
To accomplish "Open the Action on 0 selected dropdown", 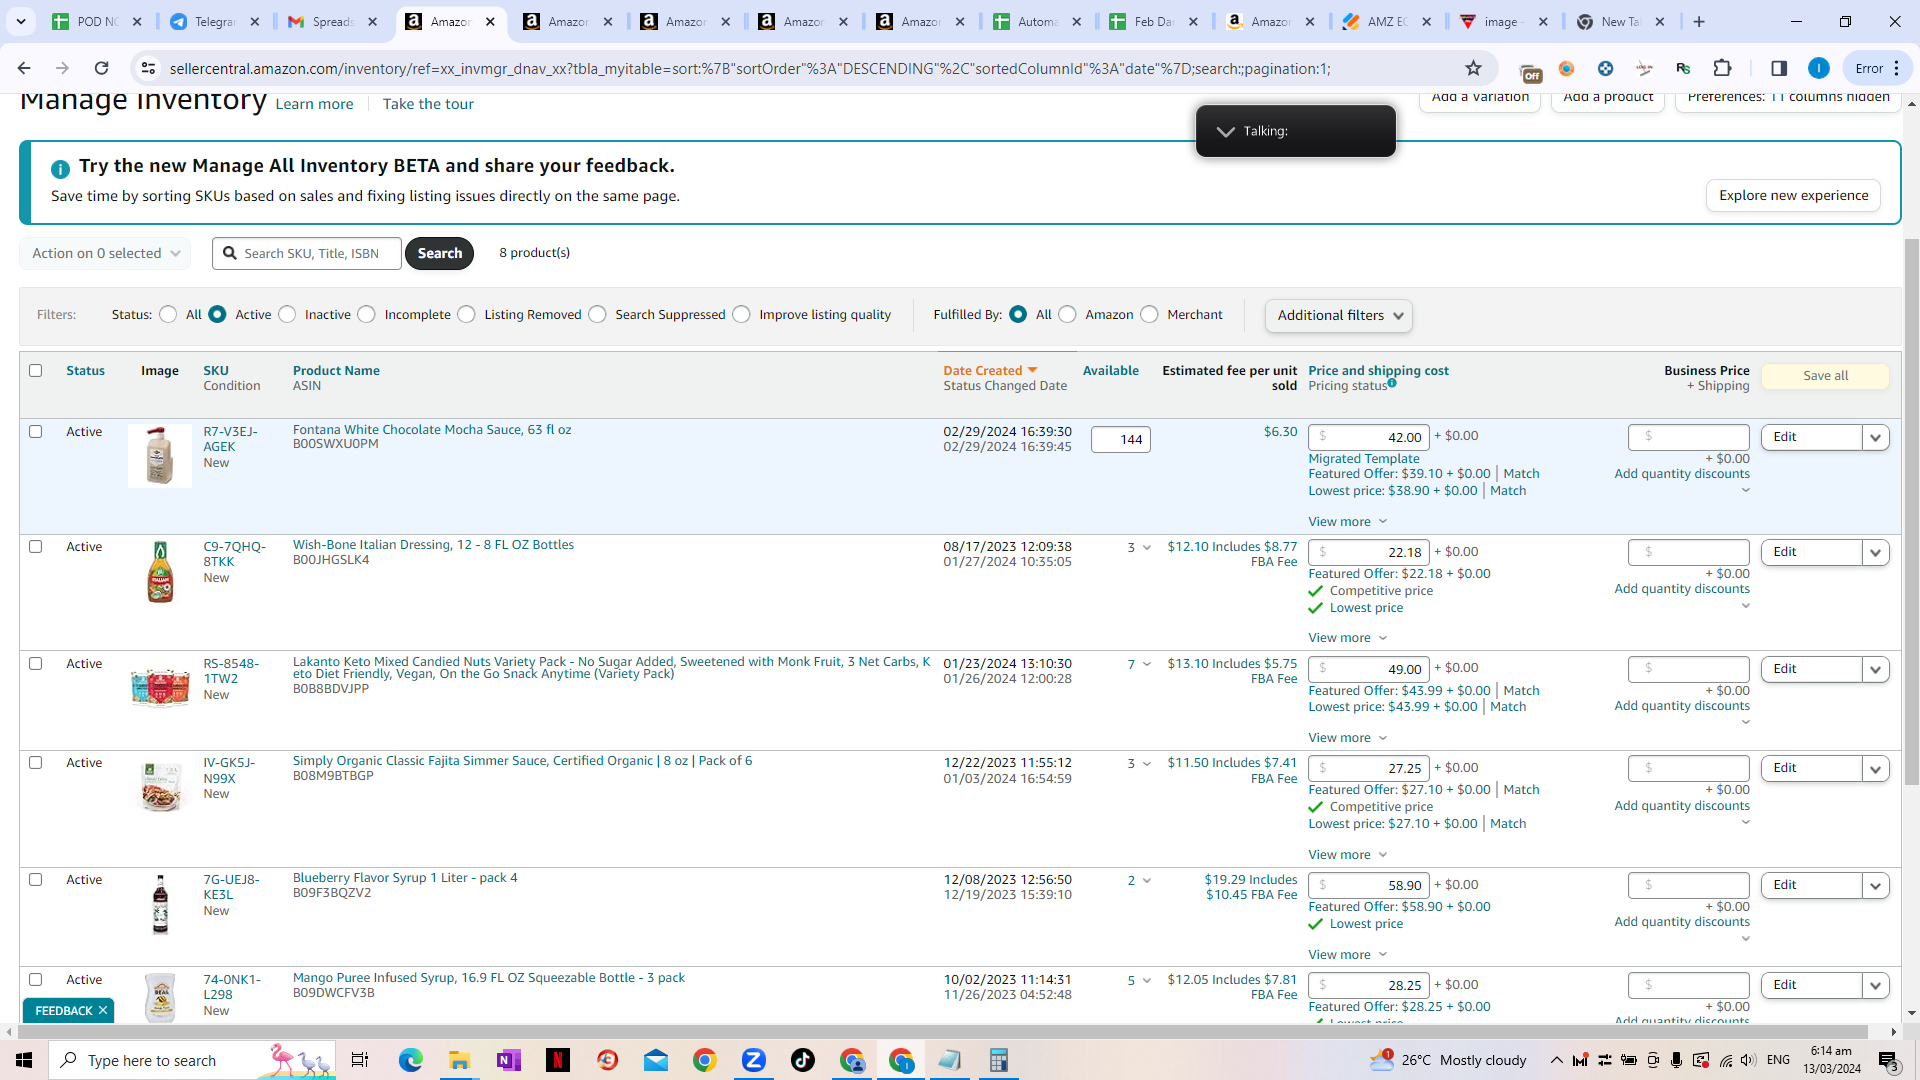I will click(105, 253).
